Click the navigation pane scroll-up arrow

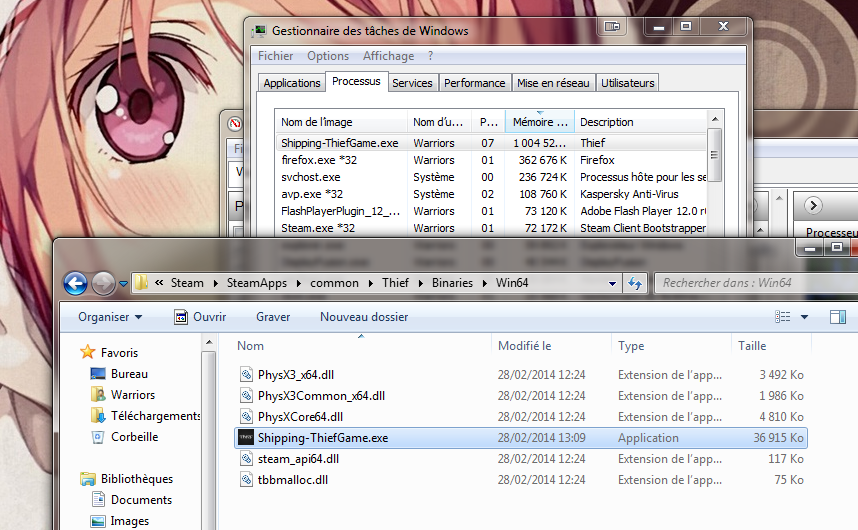(x=208, y=343)
